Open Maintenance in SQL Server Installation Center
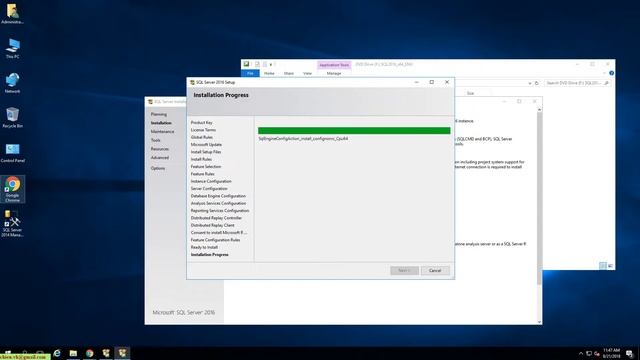 pos(162,131)
